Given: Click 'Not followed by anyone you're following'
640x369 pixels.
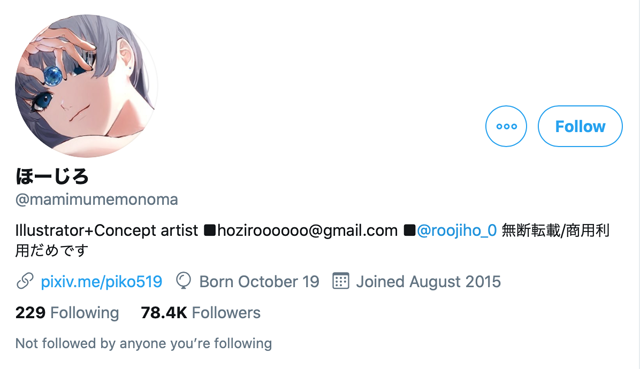Looking at the screenshot, I should pos(144,343).
